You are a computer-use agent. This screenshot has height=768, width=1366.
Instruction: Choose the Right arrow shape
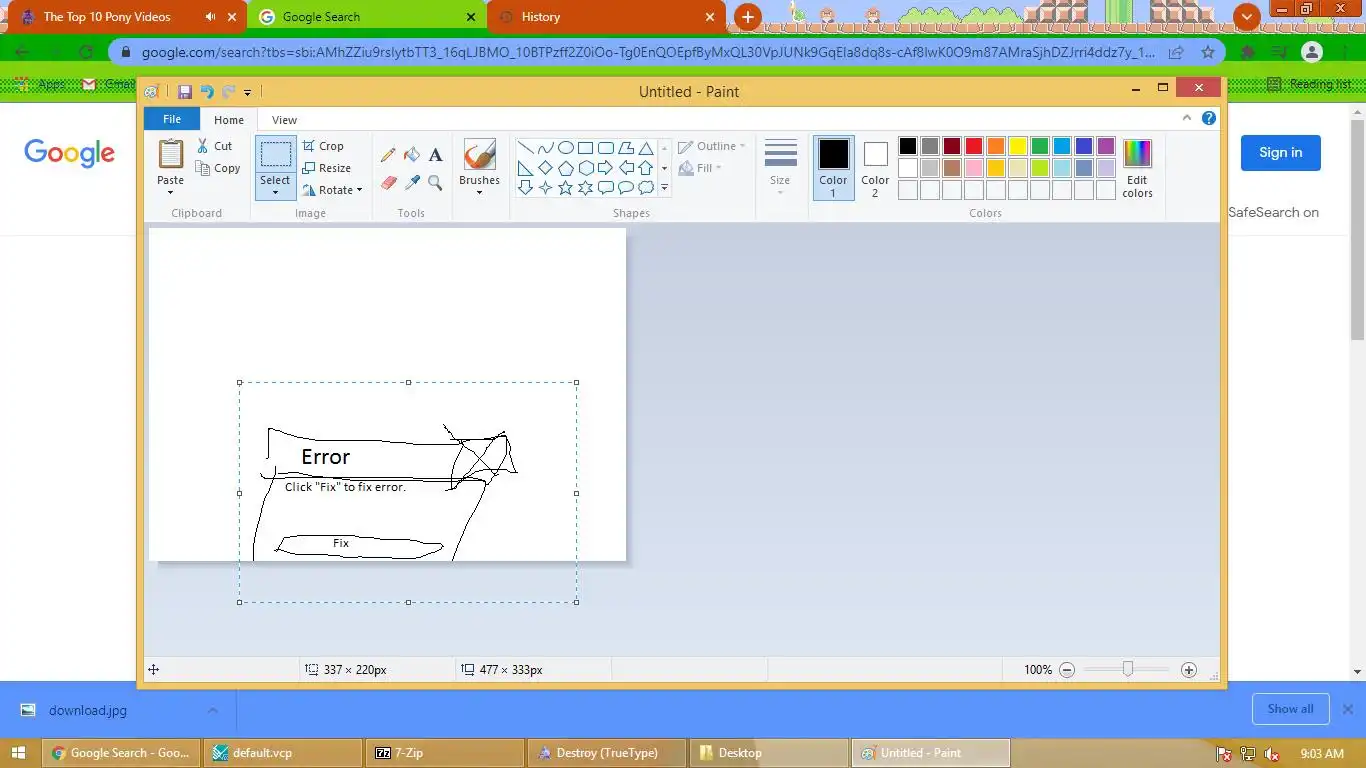click(x=605, y=168)
